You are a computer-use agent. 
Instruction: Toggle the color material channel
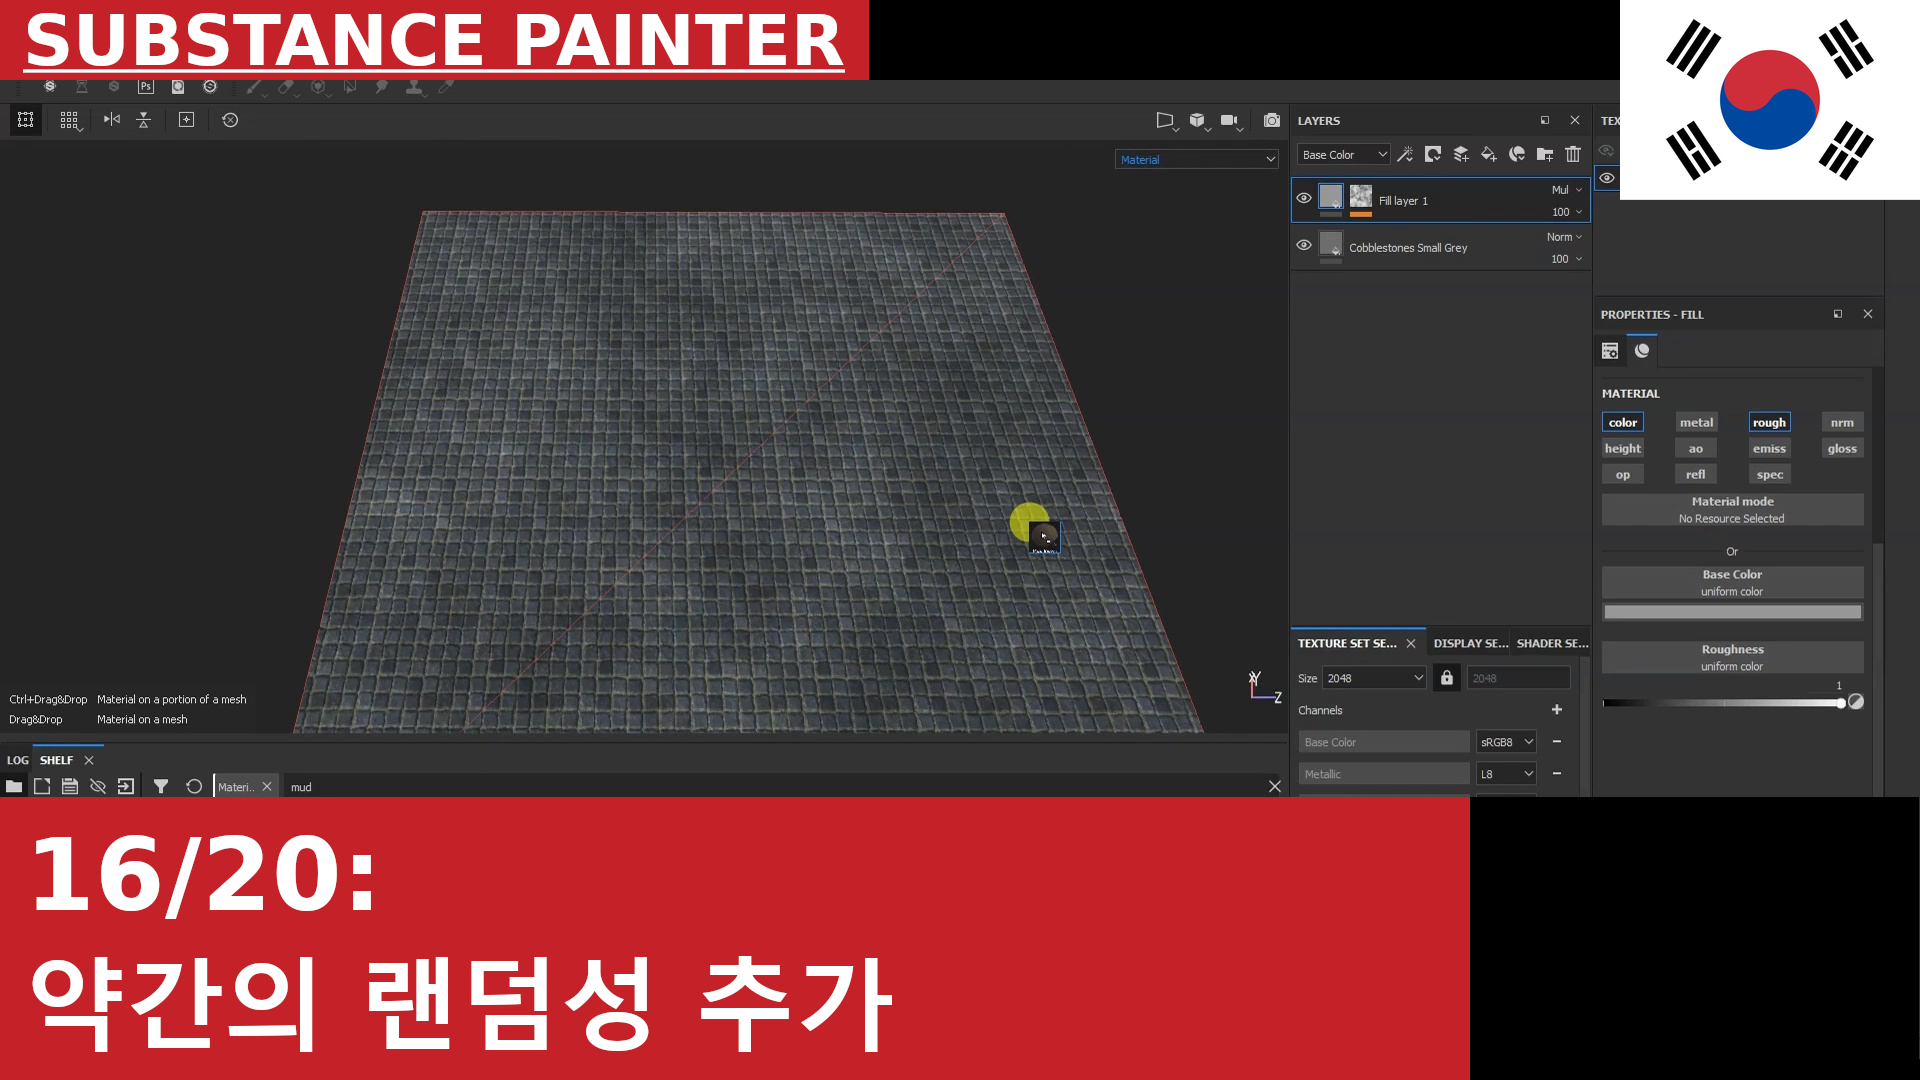(1623, 423)
